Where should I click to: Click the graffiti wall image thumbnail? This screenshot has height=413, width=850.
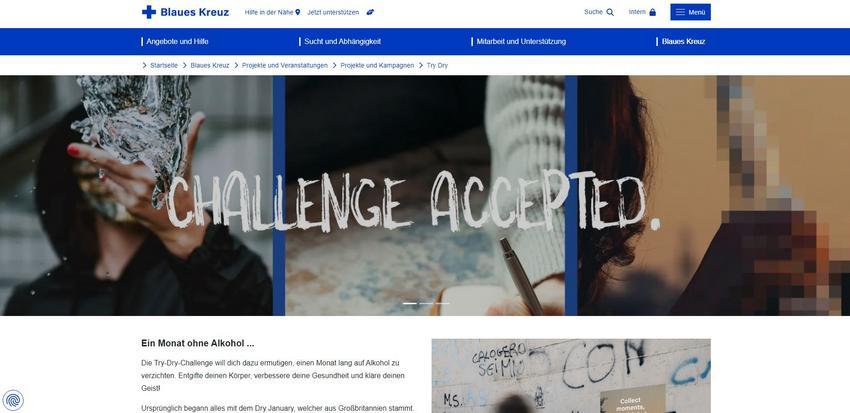click(571, 376)
